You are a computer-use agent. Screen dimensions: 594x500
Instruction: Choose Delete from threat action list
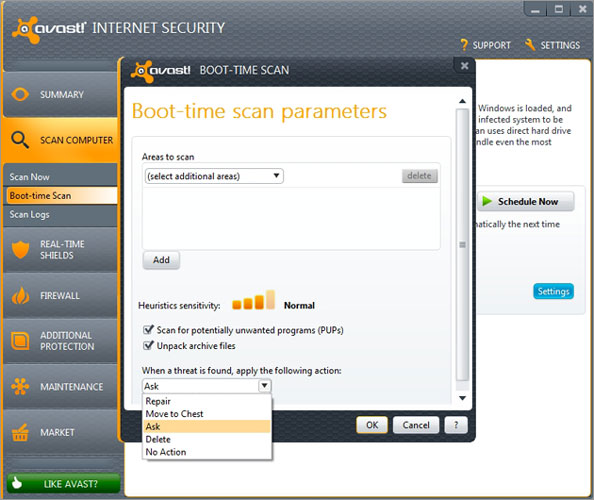(206, 439)
